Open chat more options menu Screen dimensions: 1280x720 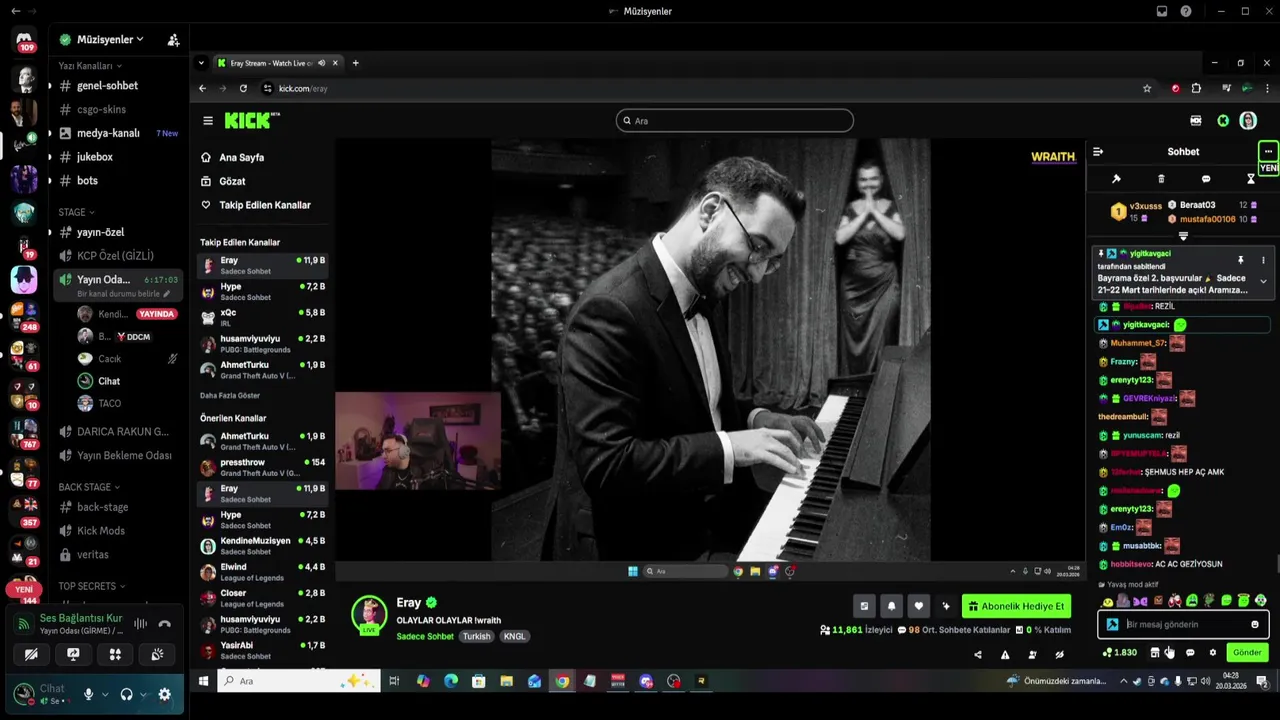(1268, 152)
